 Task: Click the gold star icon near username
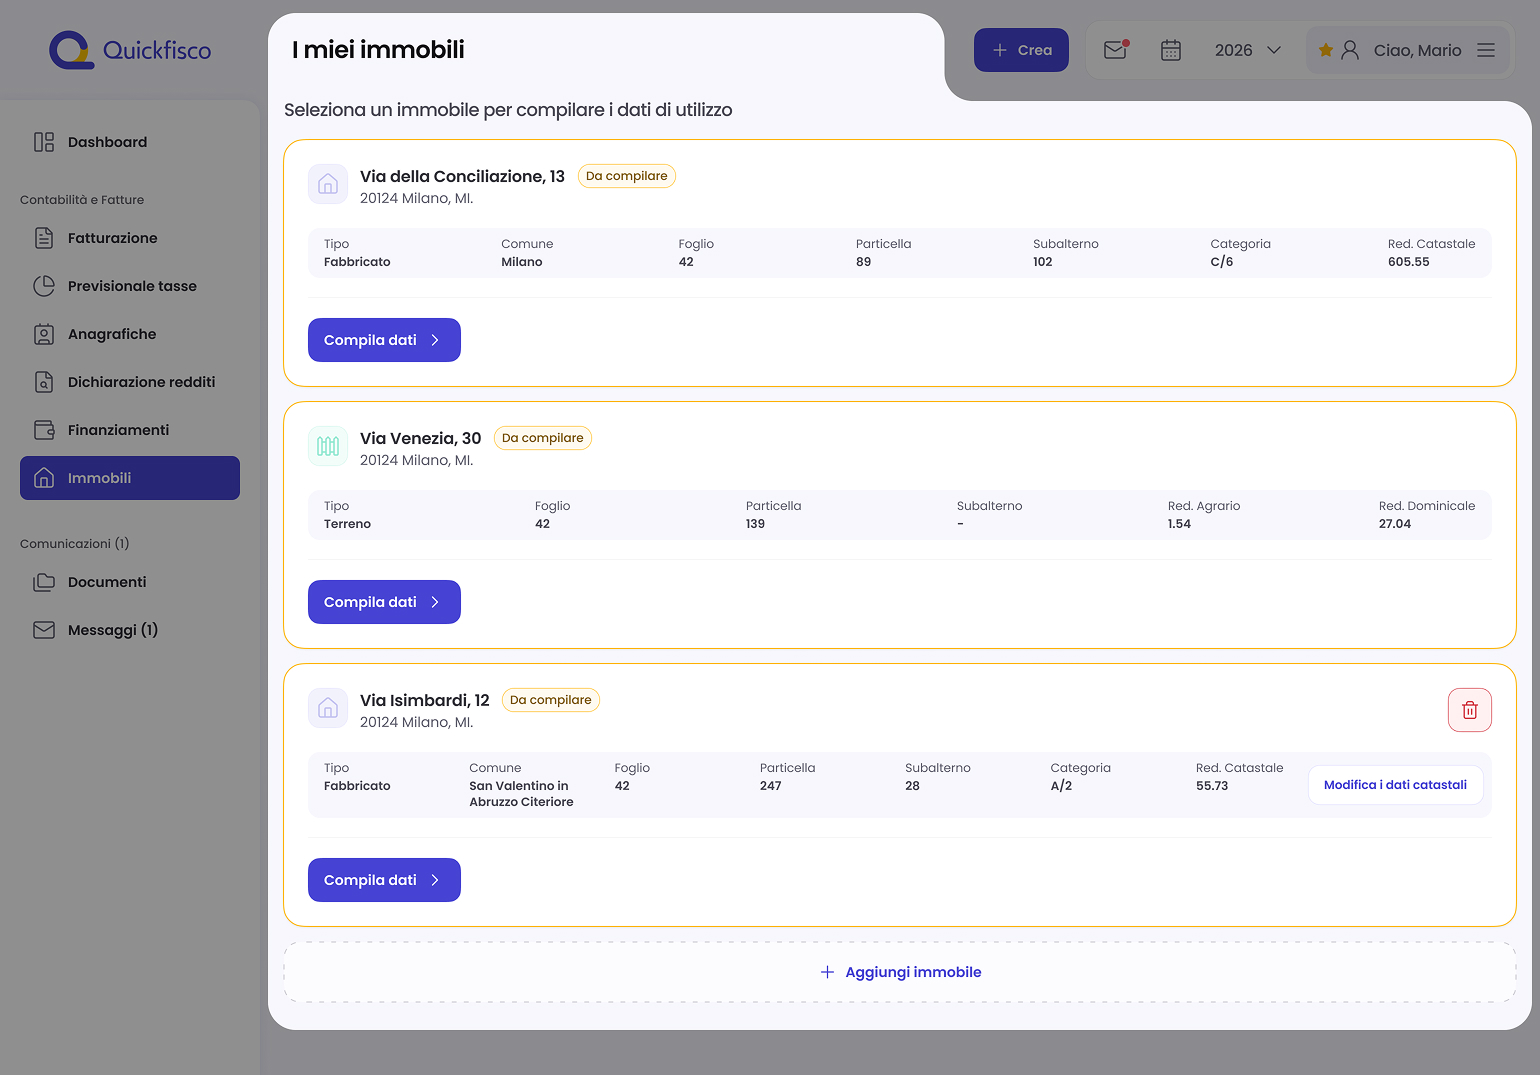[1326, 50]
